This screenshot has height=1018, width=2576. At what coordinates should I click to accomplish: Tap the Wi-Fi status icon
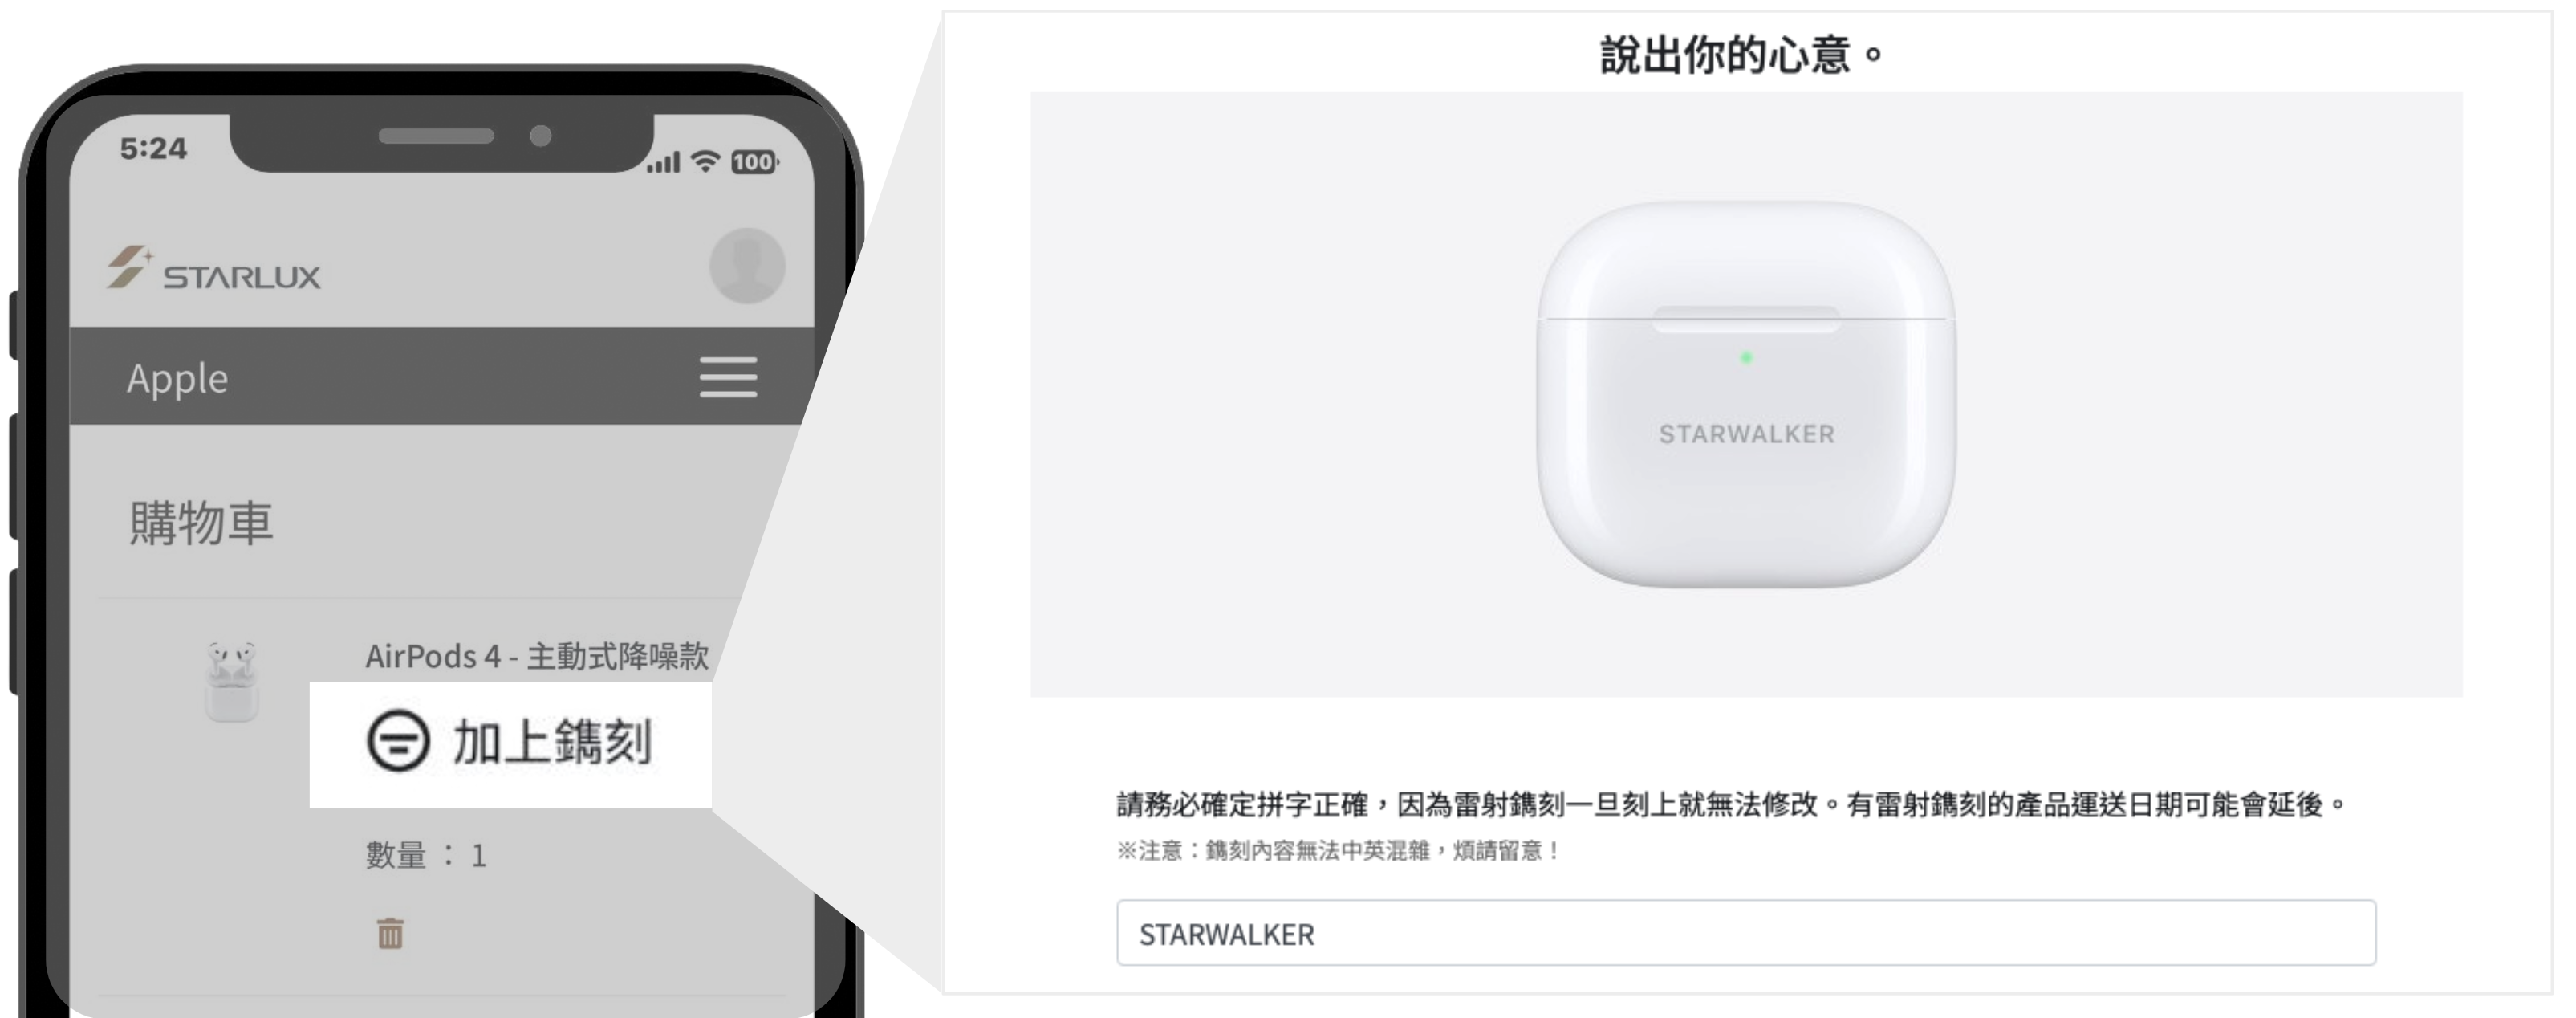[706, 161]
